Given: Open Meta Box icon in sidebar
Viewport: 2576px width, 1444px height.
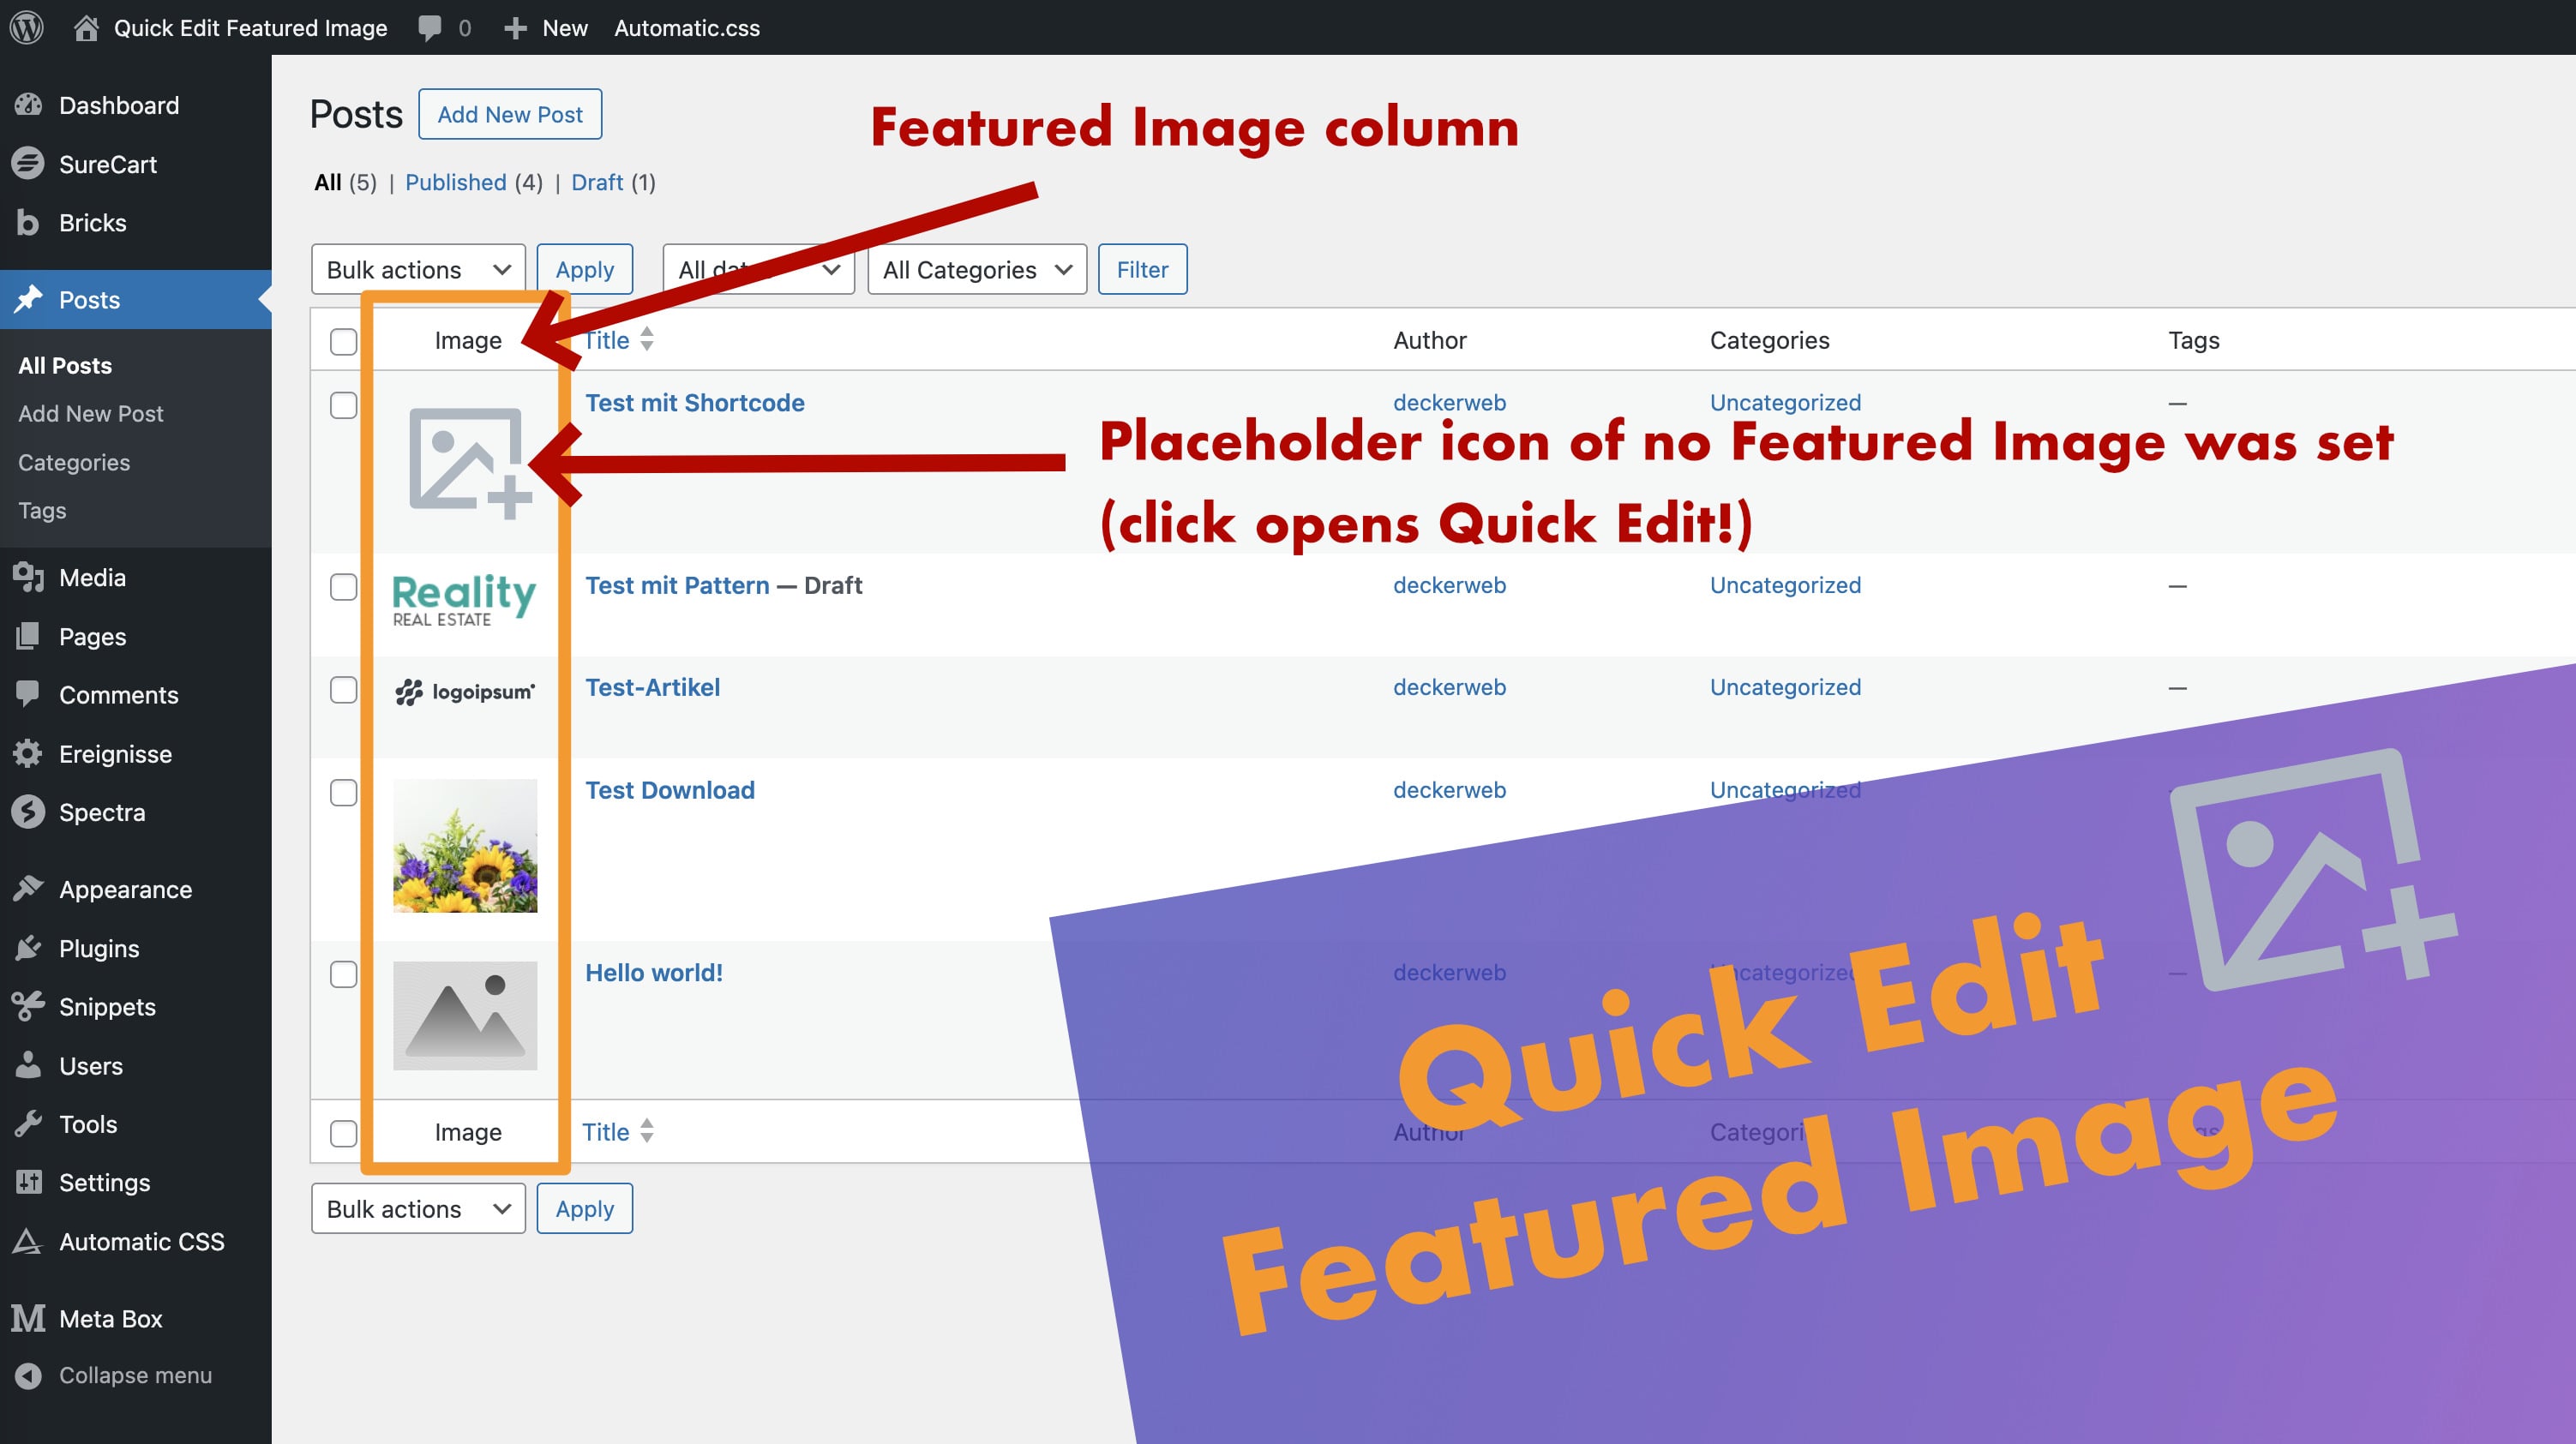Looking at the screenshot, I should pos(28,1318).
